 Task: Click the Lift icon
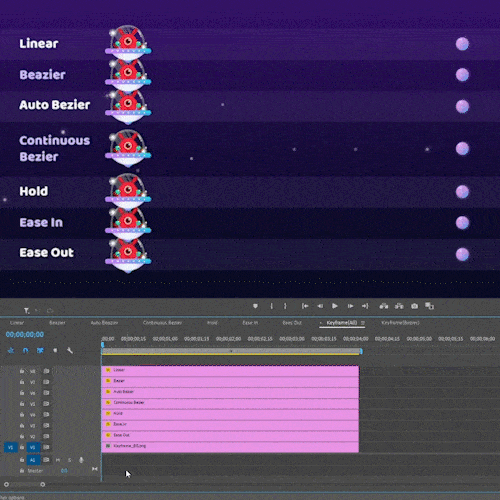tap(384, 306)
